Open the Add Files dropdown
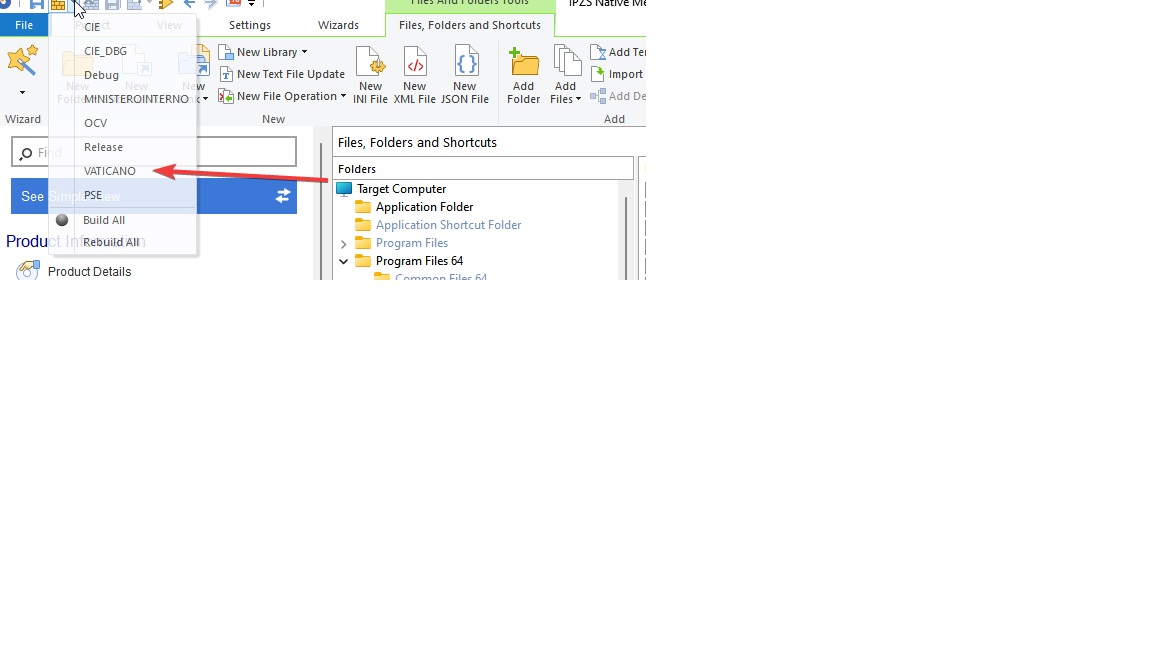1152x648 pixels. point(566,76)
